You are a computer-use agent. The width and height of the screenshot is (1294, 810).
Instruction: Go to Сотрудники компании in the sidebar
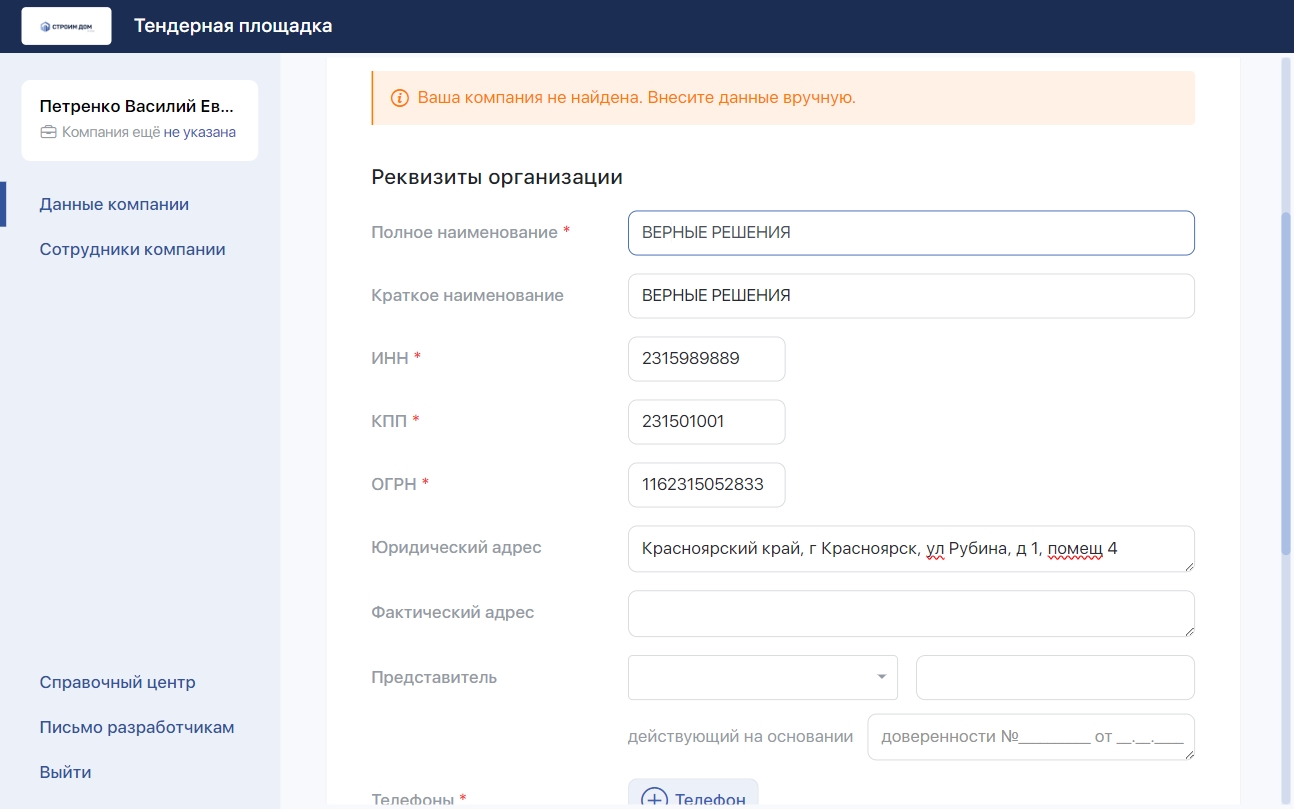tap(132, 249)
